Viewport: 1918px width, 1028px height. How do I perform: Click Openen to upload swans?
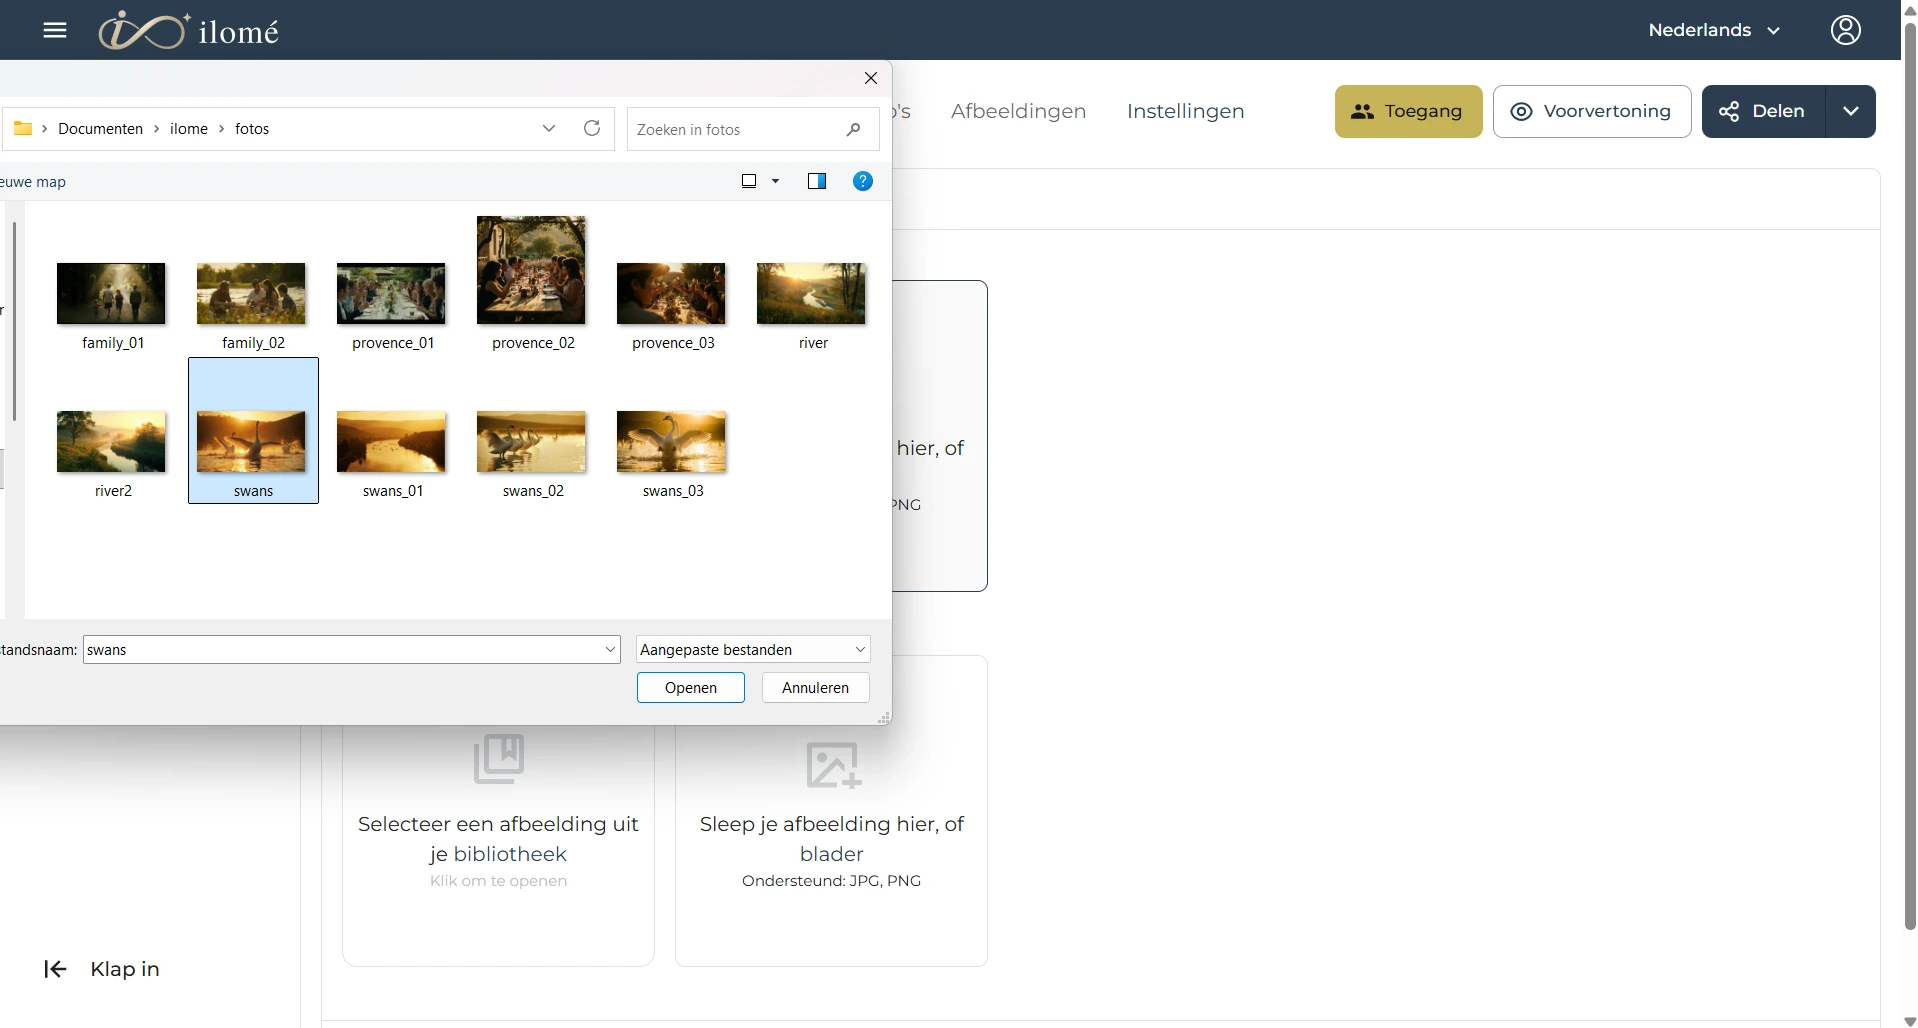coord(691,688)
